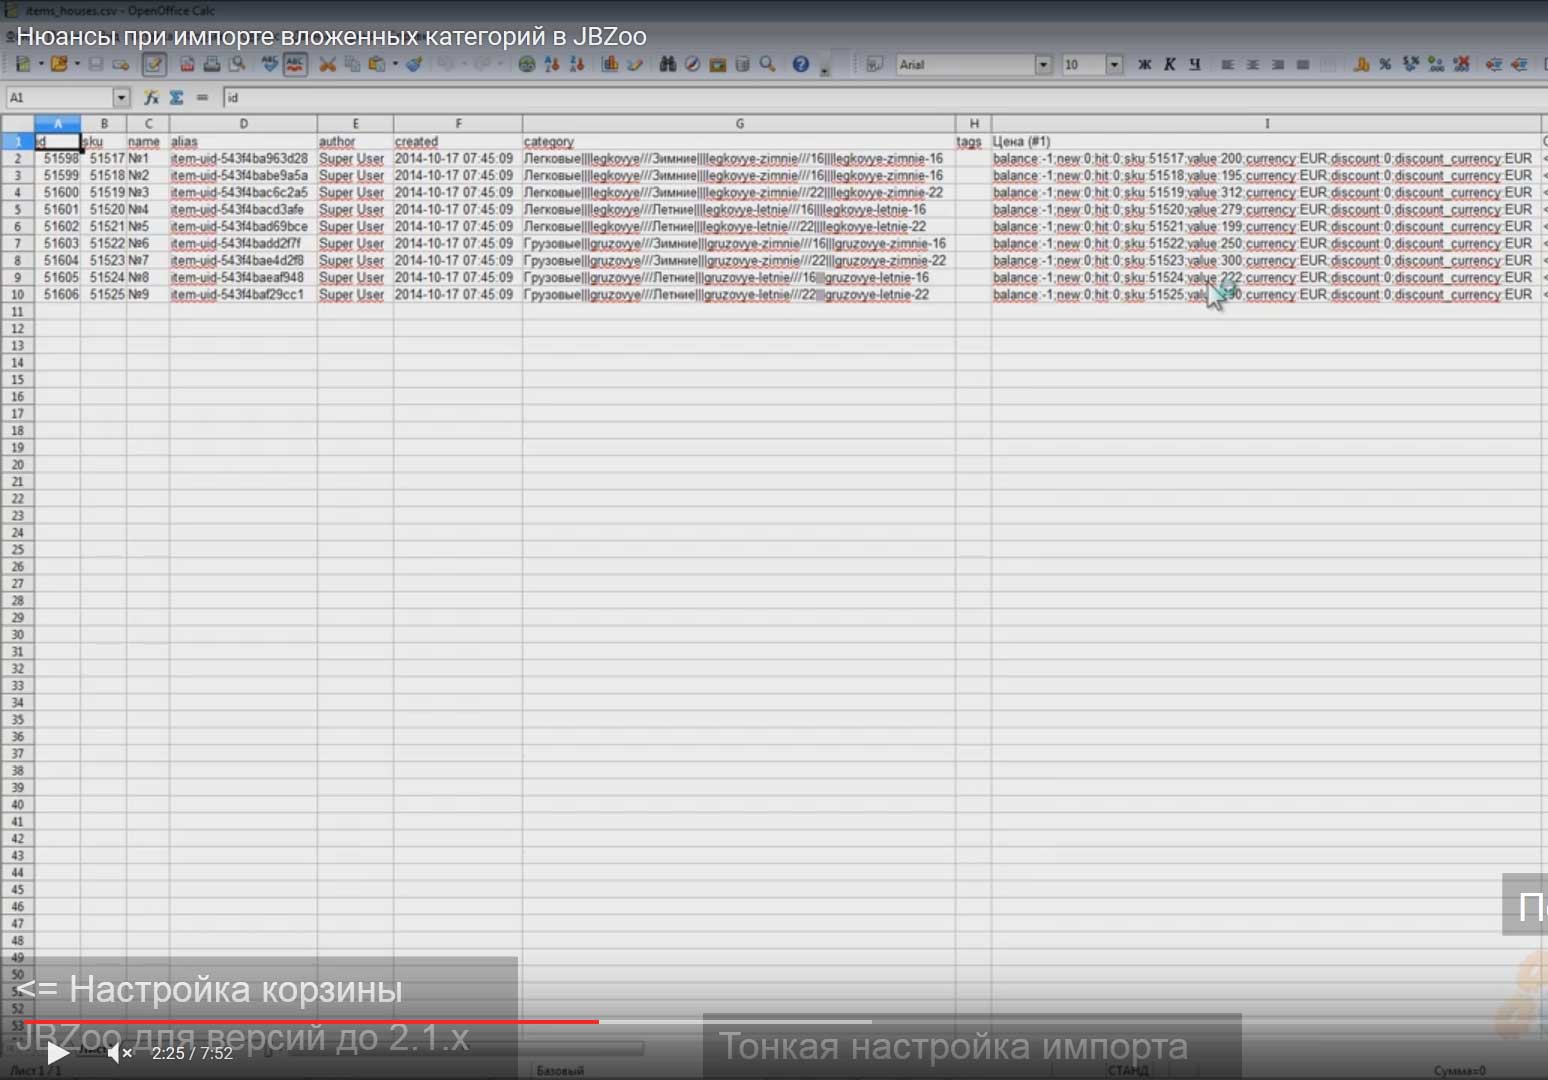The height and width of the screenshot is (1080, 1548).
Task: Open Find & Replace binoculars icon
Action: click(668, 64)
